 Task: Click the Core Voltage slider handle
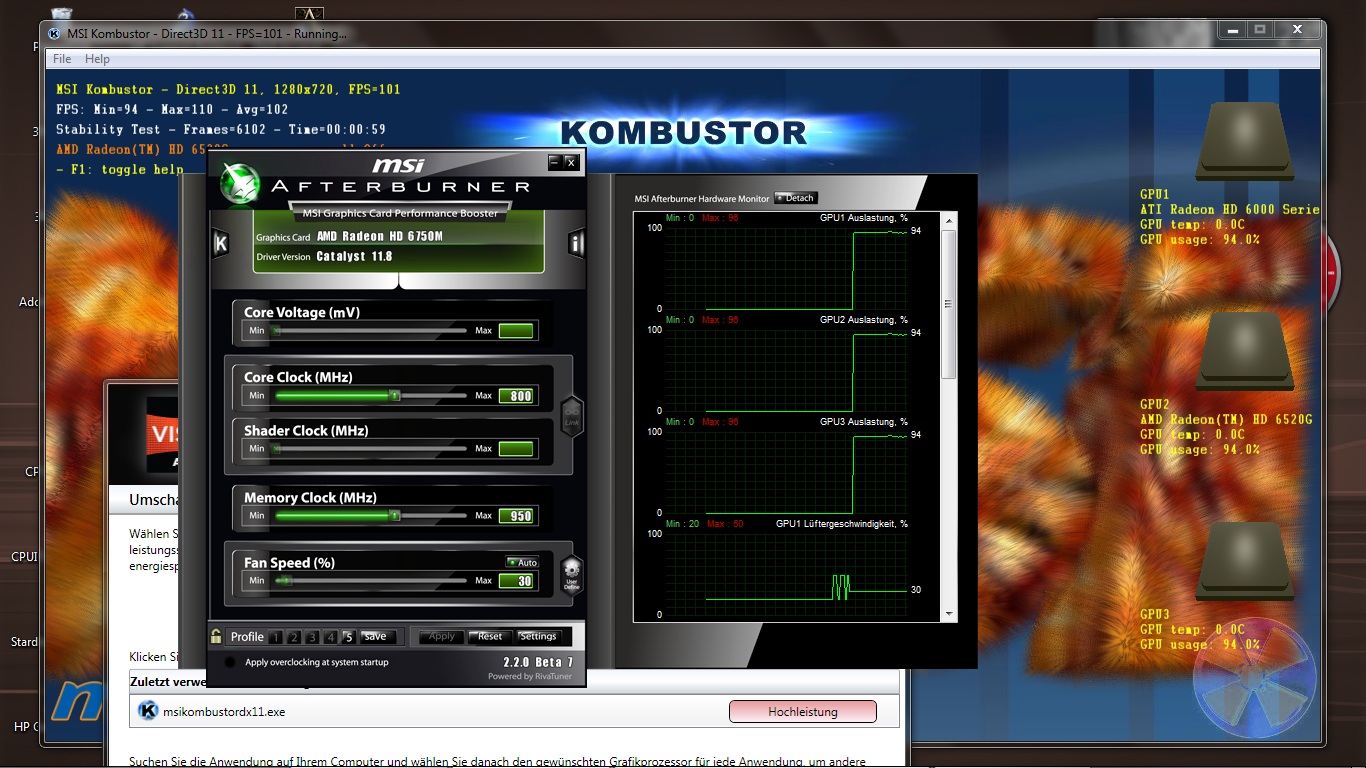coord(277,330)
